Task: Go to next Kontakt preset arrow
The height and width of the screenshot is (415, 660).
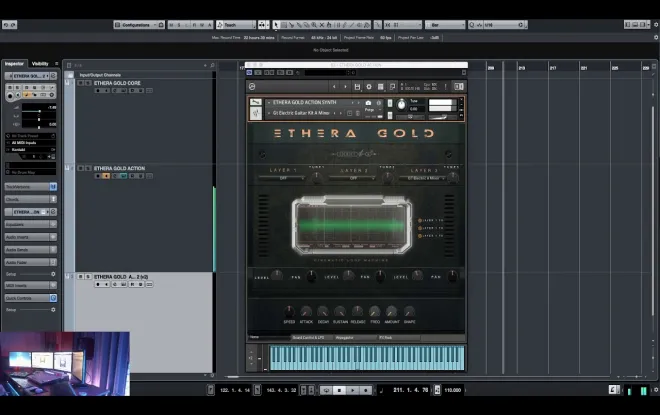Action: [x=346, y=87]
